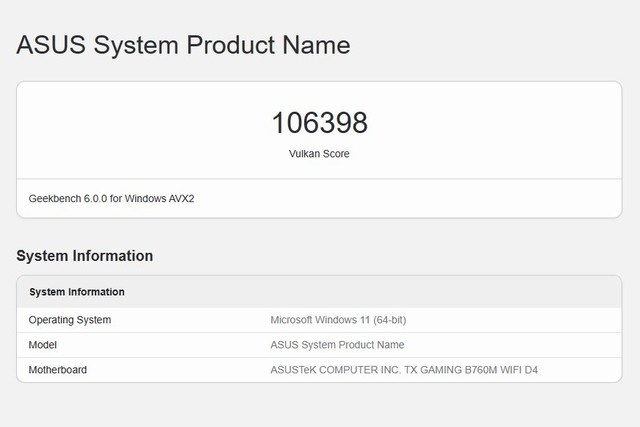Screen dimensions: 640x427
Task: Click the Vulkan Score label
Action: click(319, 154)
